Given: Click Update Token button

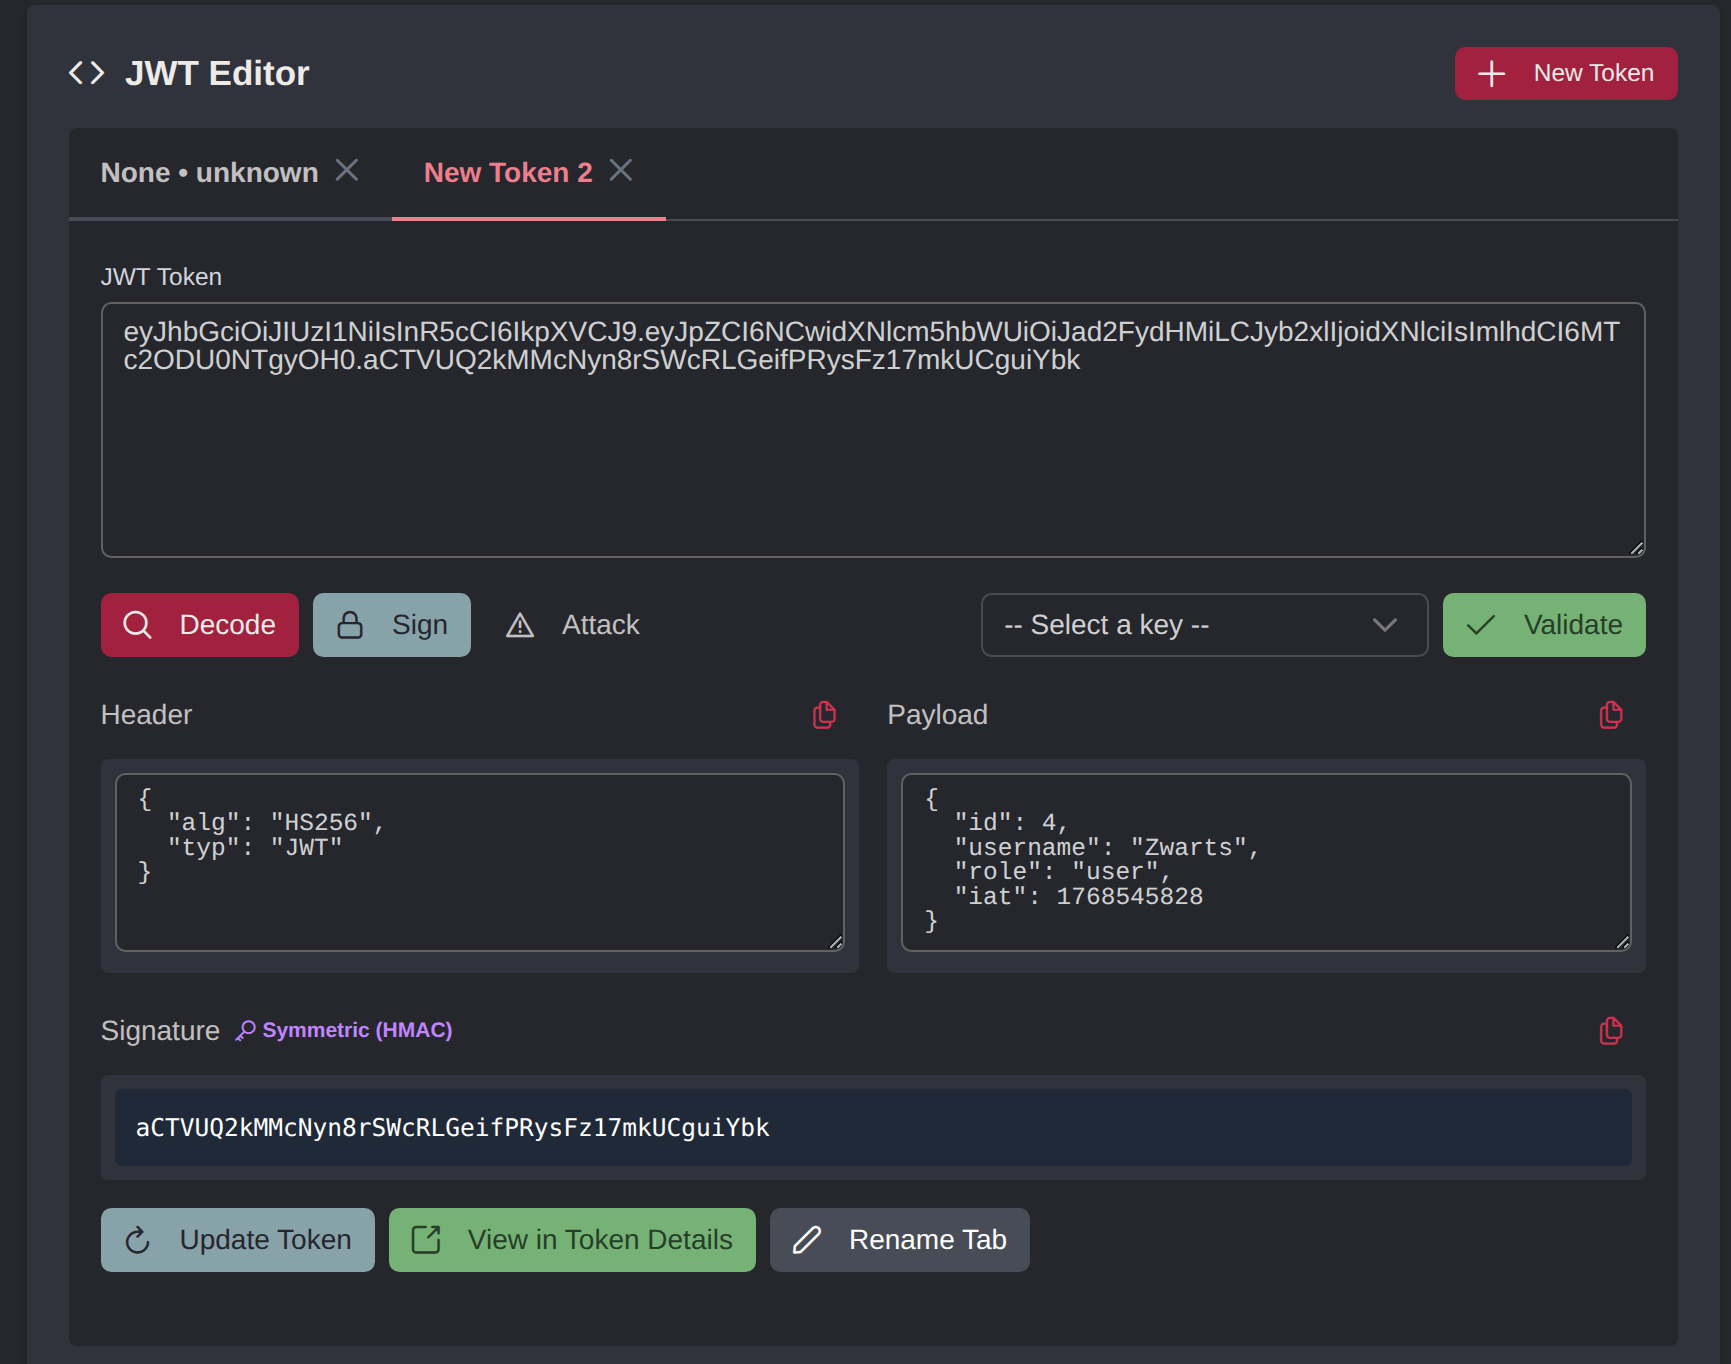Looking at the screenshot, I should tap(238, 1240).
